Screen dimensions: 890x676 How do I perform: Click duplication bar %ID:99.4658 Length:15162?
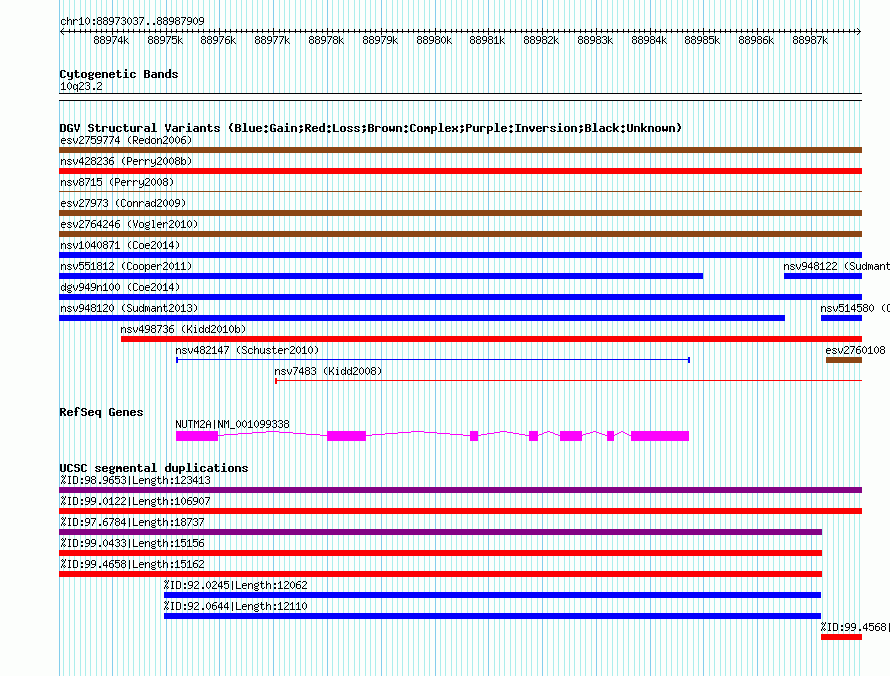click(x=440, y=574)
